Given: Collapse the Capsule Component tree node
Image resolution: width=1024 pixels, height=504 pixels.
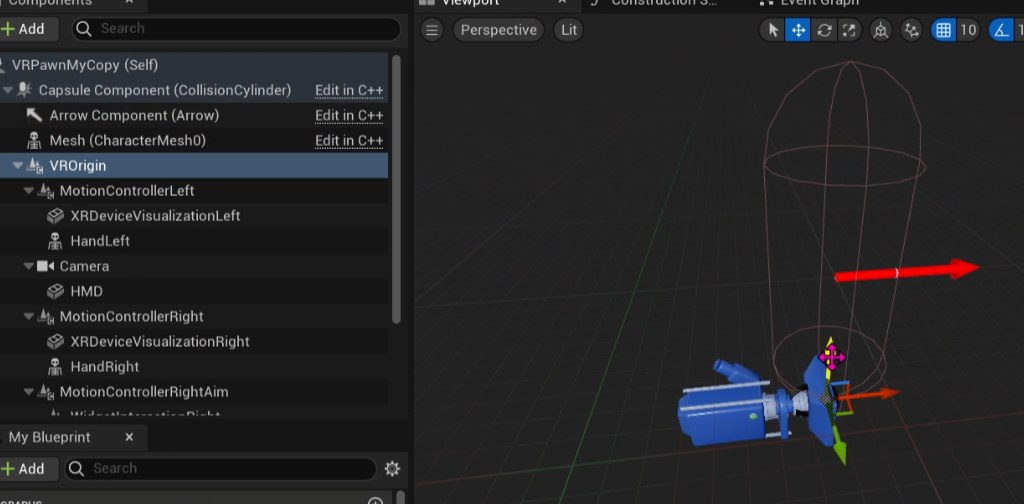Looking at the screenshot, I should coord(8,90).
